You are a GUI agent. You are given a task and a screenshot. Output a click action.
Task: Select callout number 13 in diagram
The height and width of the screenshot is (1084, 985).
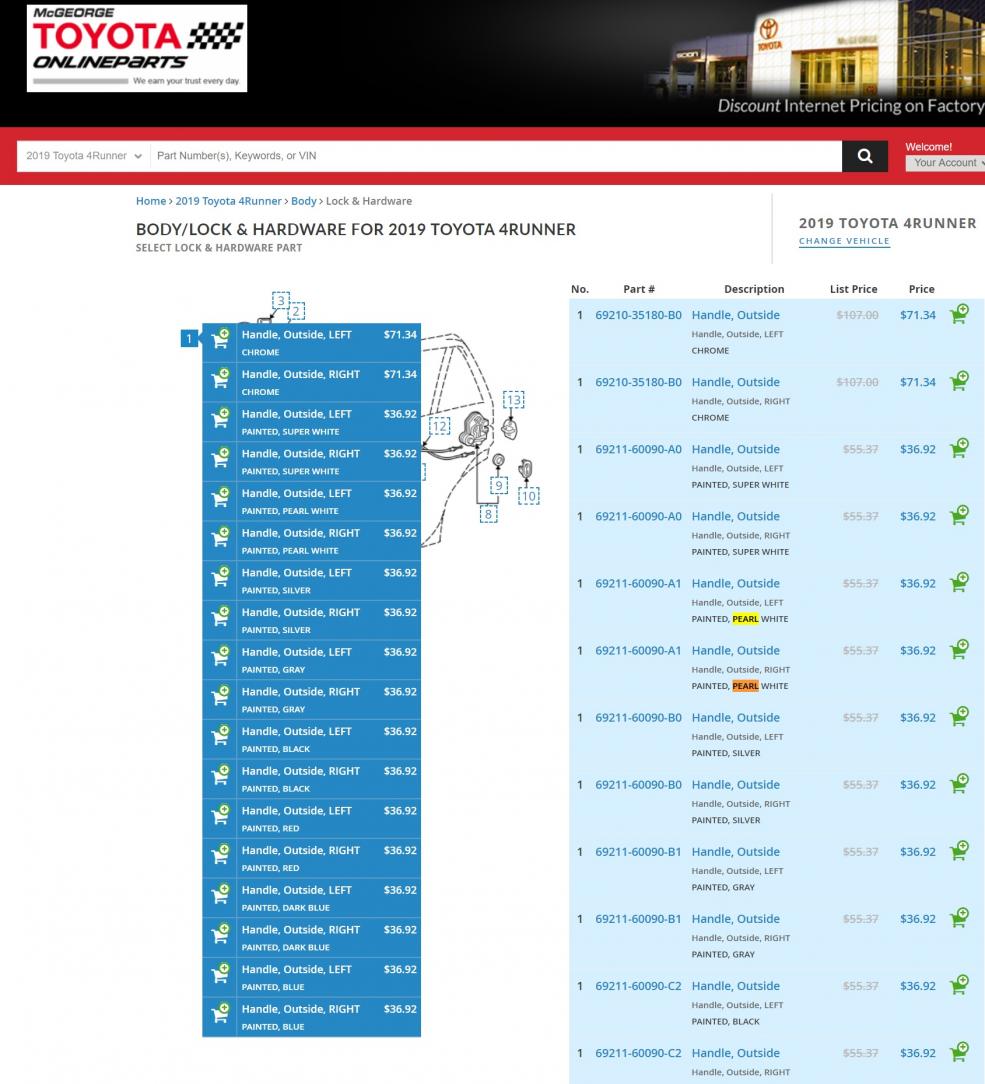[x=514, y=400]
